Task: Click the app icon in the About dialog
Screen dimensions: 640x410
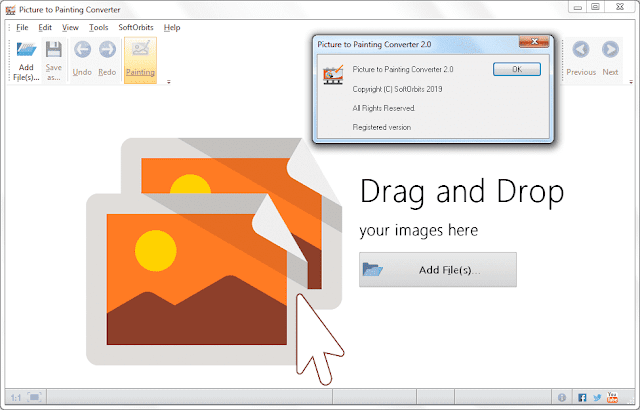Action: [333, 74]
